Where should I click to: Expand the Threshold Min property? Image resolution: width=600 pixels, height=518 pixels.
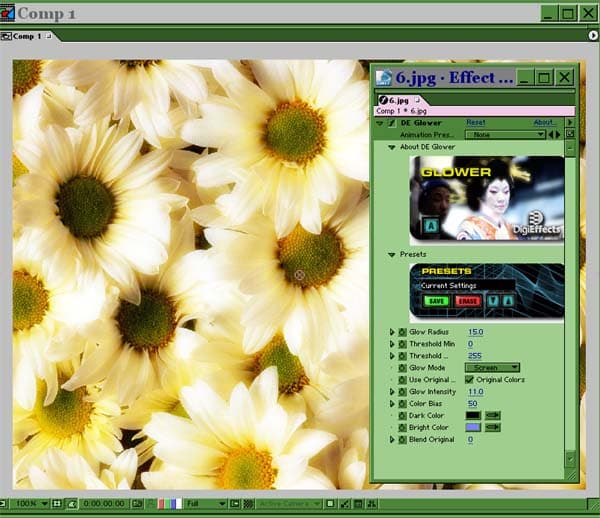click(392, 344)
